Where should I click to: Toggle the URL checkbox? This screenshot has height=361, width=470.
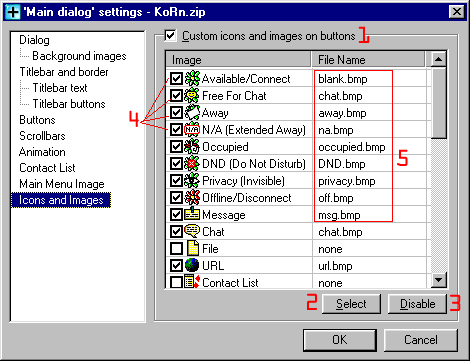point(176,266)
